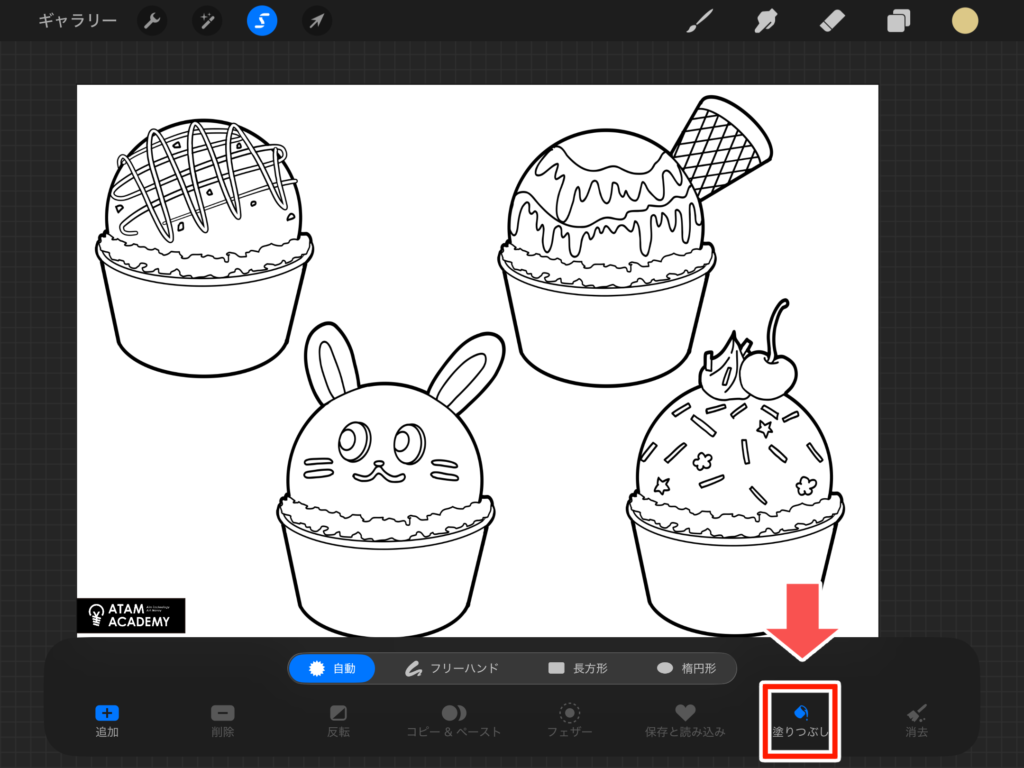Switch selection mode to 自動 (Automatic)
Viewport: 1024px width, 768px height.
click(332, 668)
